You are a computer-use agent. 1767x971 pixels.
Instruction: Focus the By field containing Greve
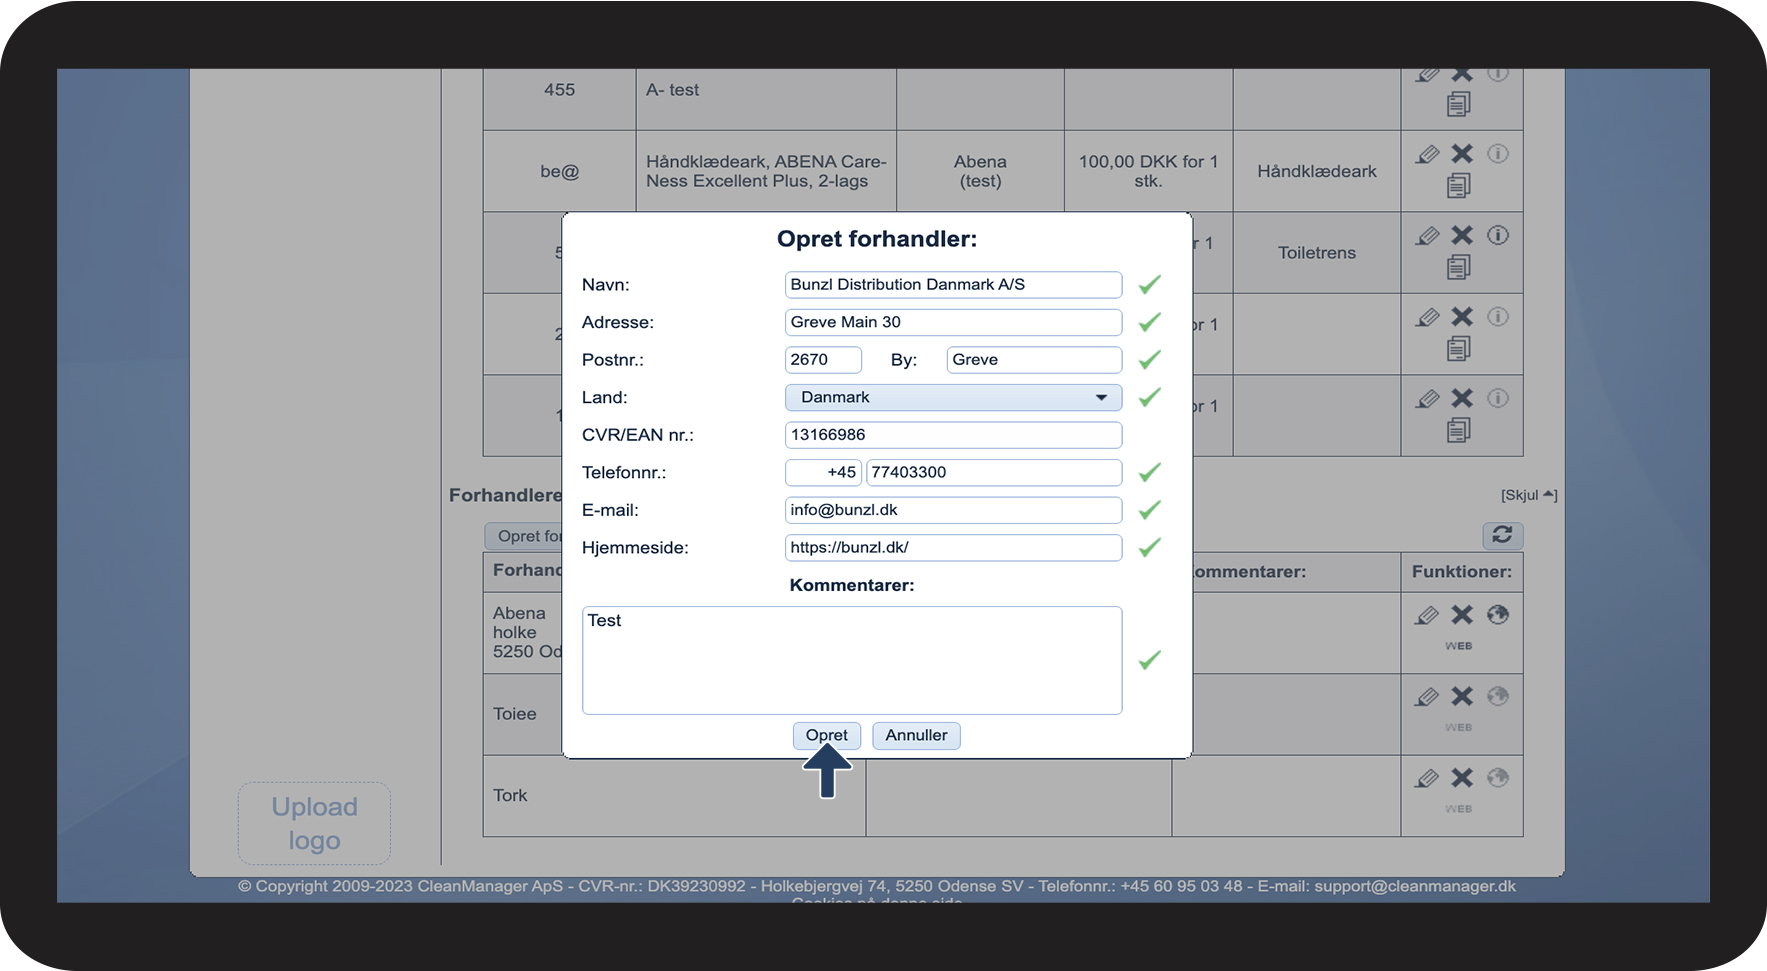coord(1033,360)
